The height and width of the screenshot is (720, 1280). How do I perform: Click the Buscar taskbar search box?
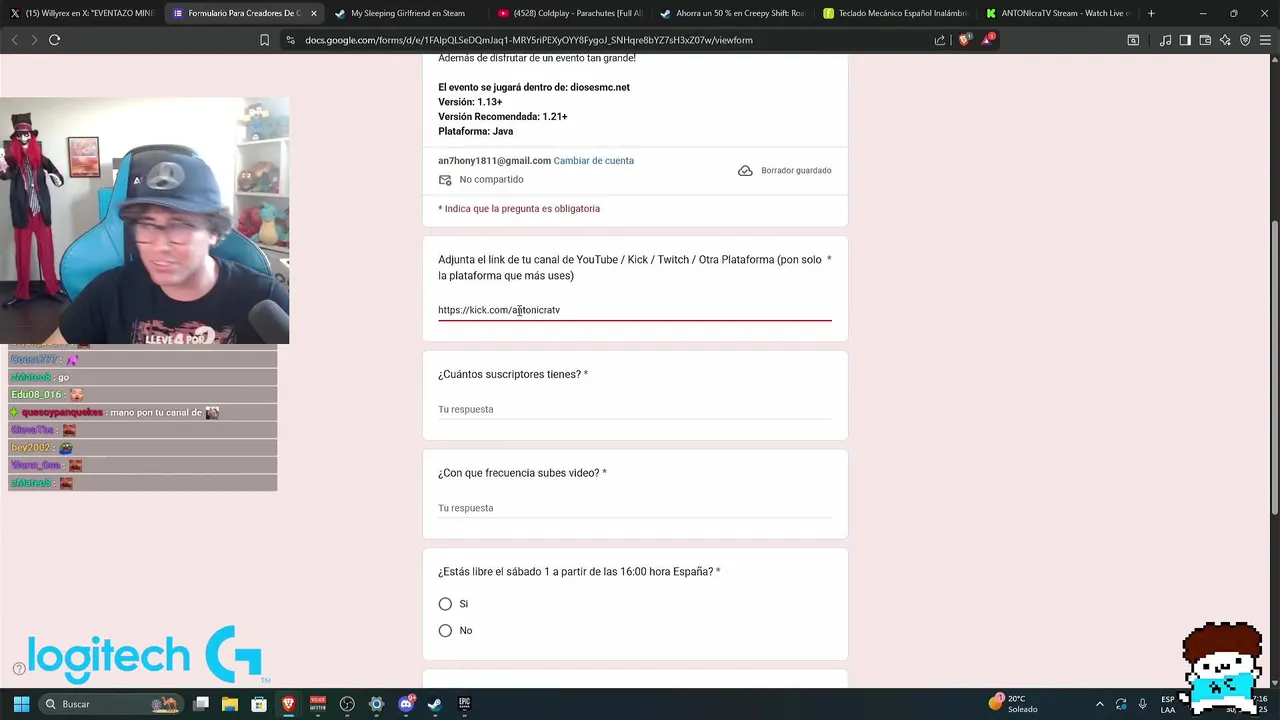pyautogui.click(x=113, y=704)
